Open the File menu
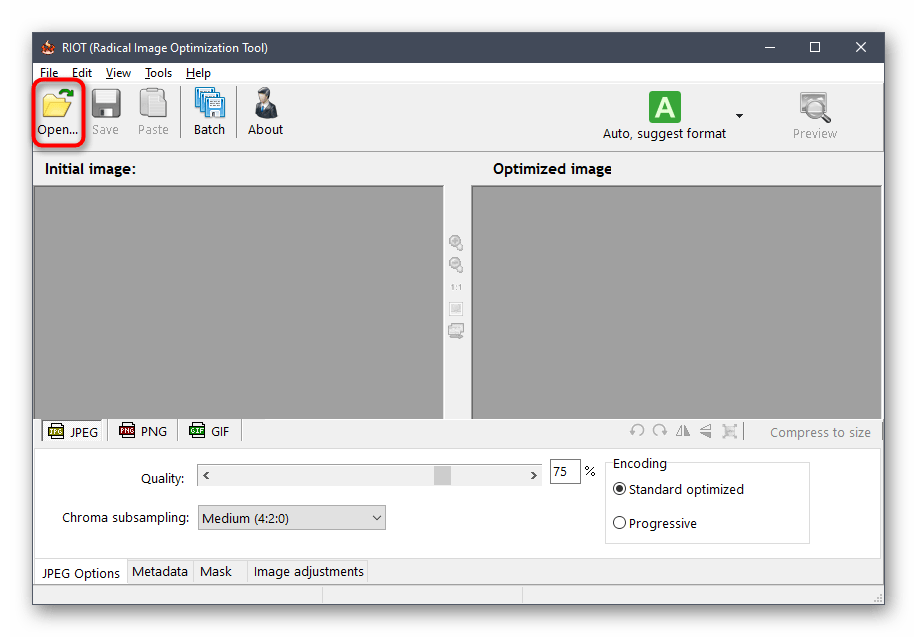 coord(49,73)
